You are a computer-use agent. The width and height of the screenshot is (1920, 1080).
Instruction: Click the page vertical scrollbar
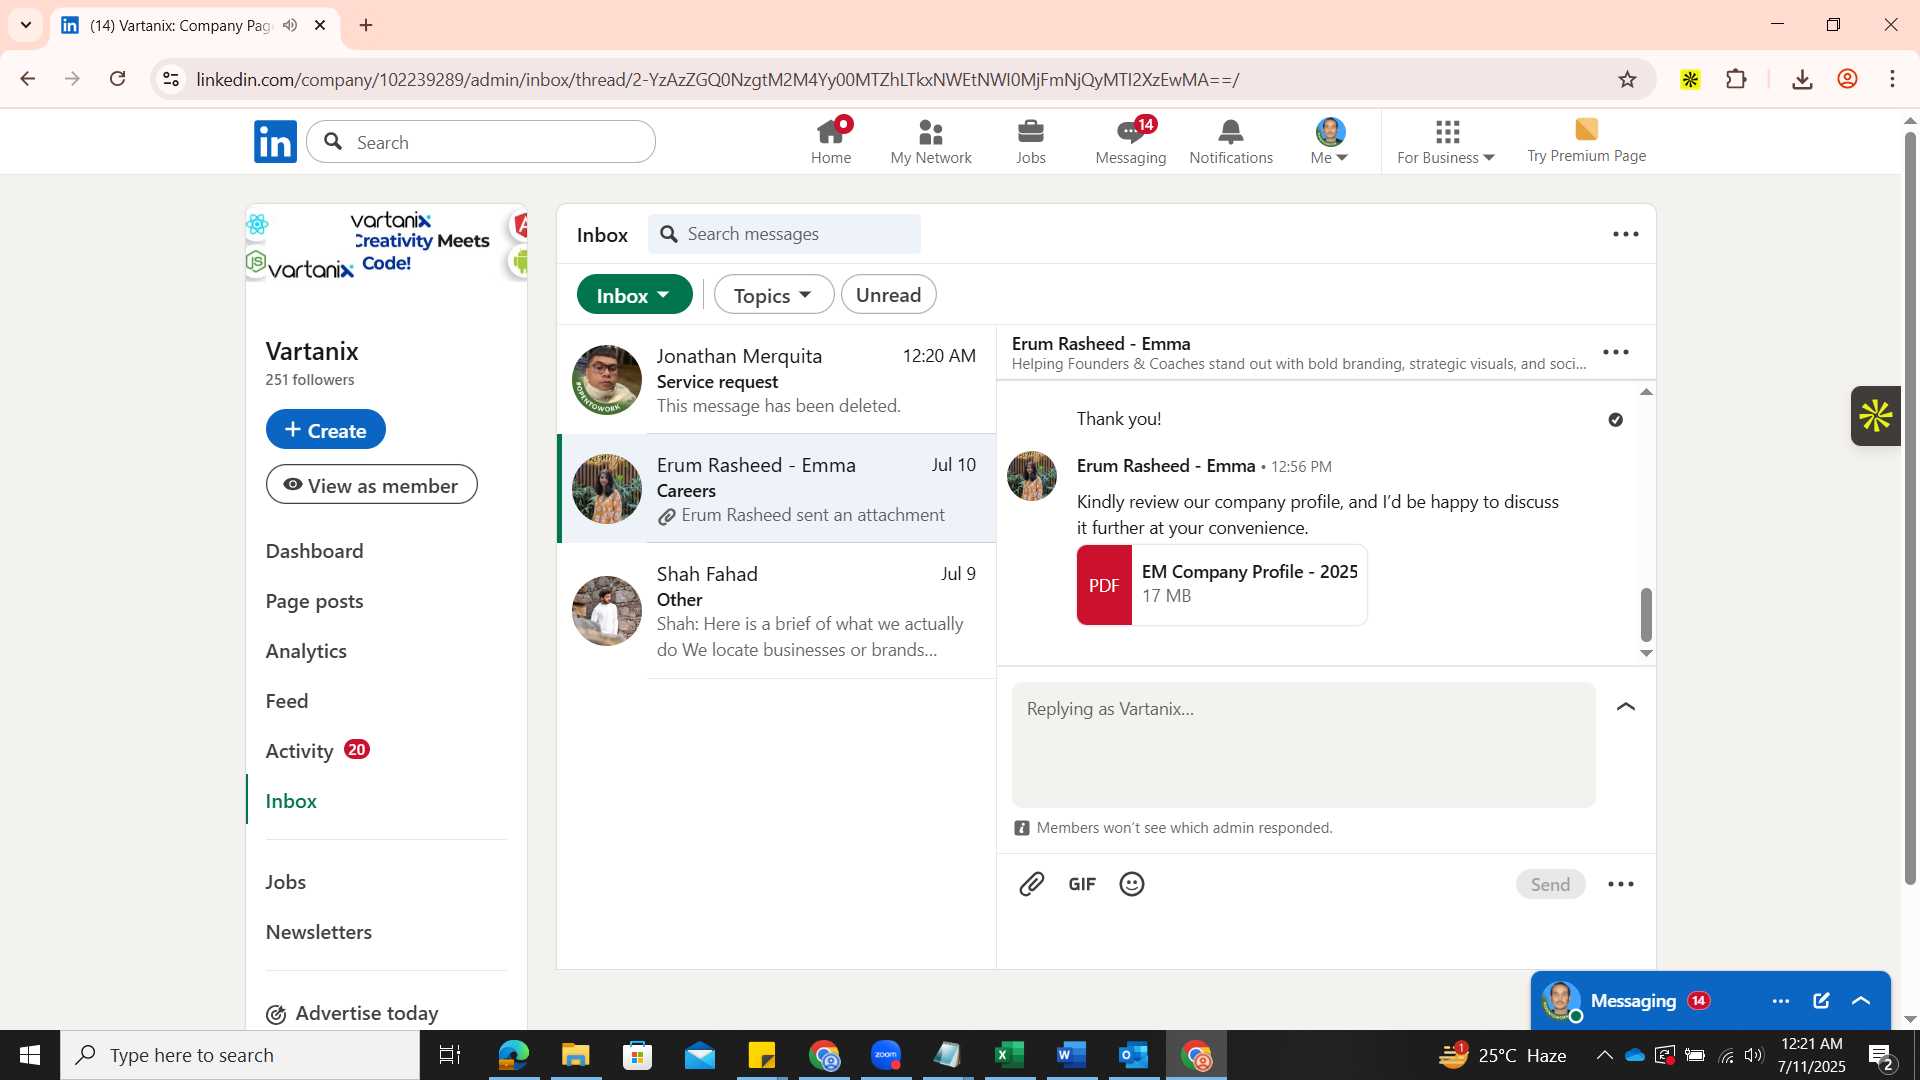coord(1910,510)
